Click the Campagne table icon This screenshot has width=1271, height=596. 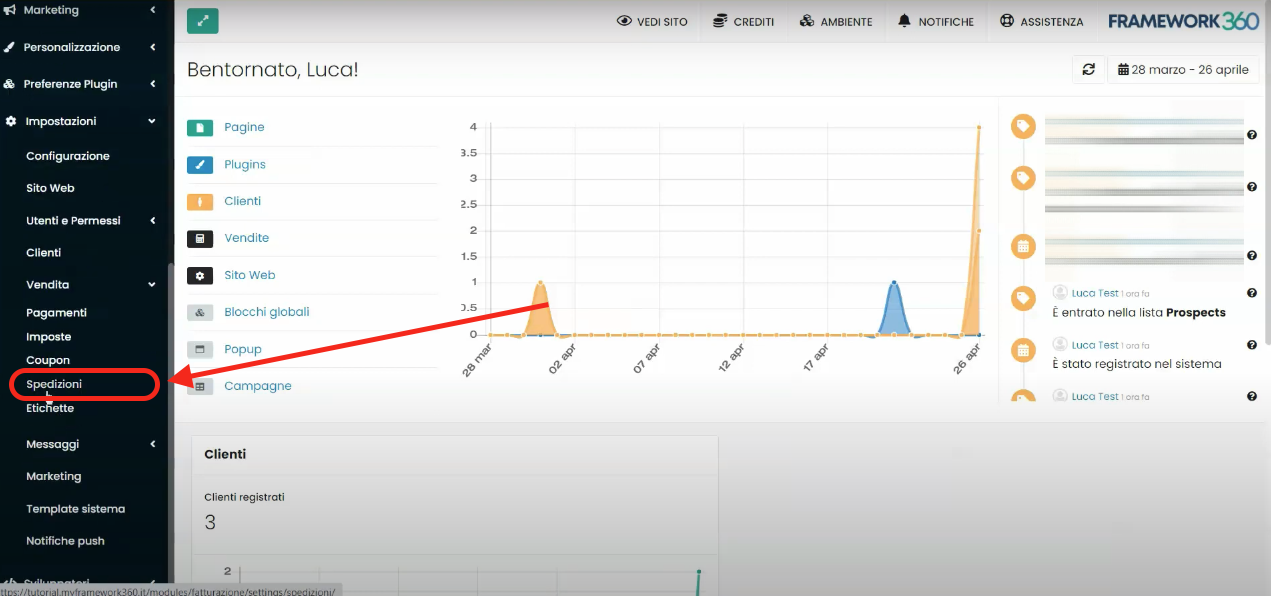[x=200, y=387]
